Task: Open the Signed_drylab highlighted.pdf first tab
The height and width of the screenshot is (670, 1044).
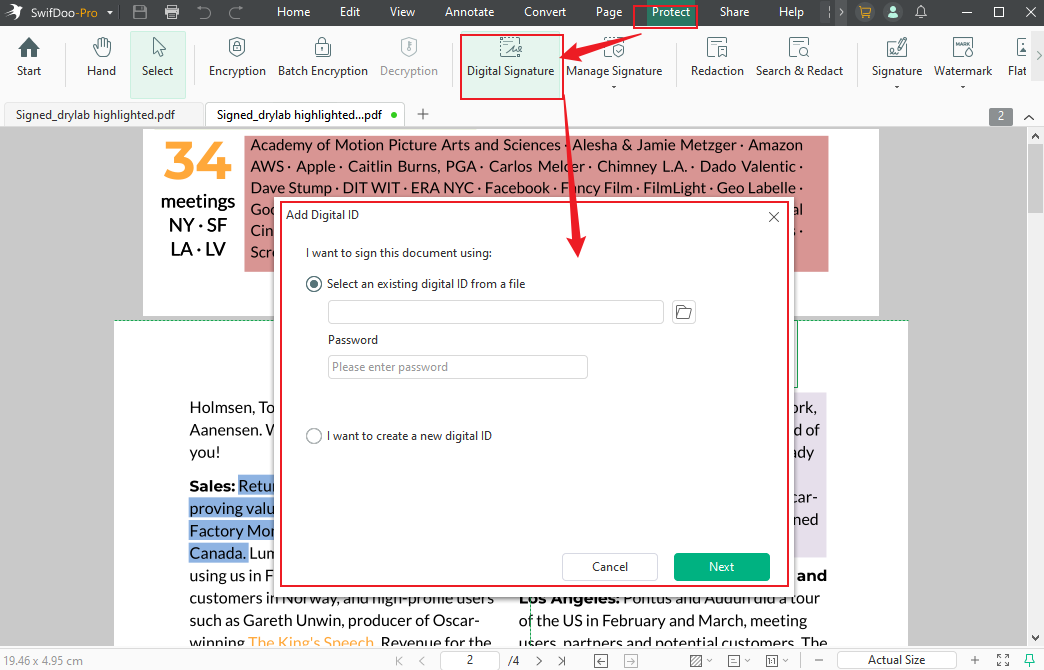Action: tap(95, 114)
